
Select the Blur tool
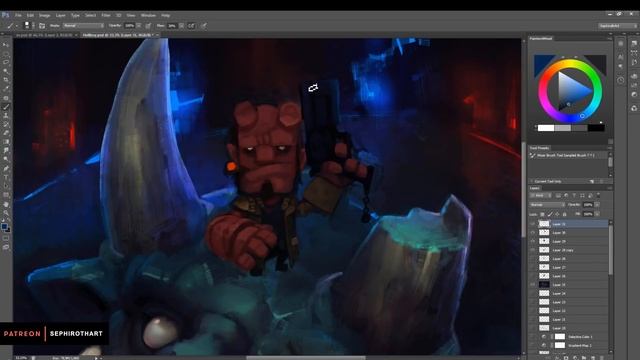pos(6,151)
